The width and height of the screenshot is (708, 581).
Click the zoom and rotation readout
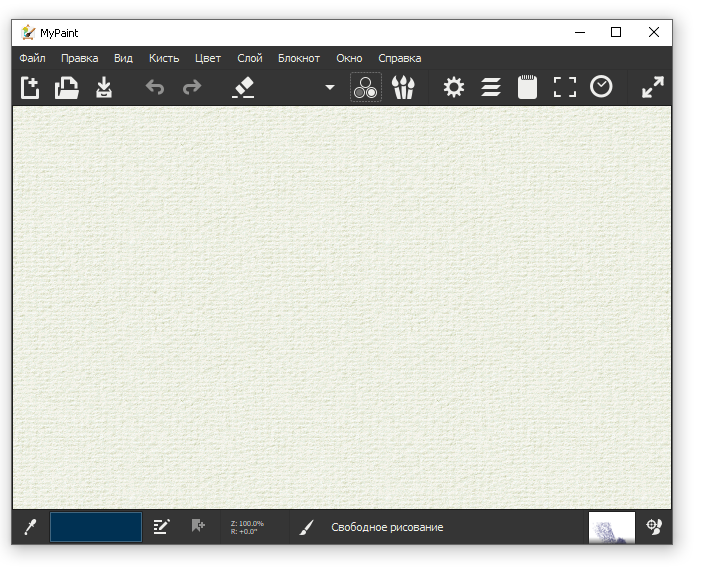(247, 528)
